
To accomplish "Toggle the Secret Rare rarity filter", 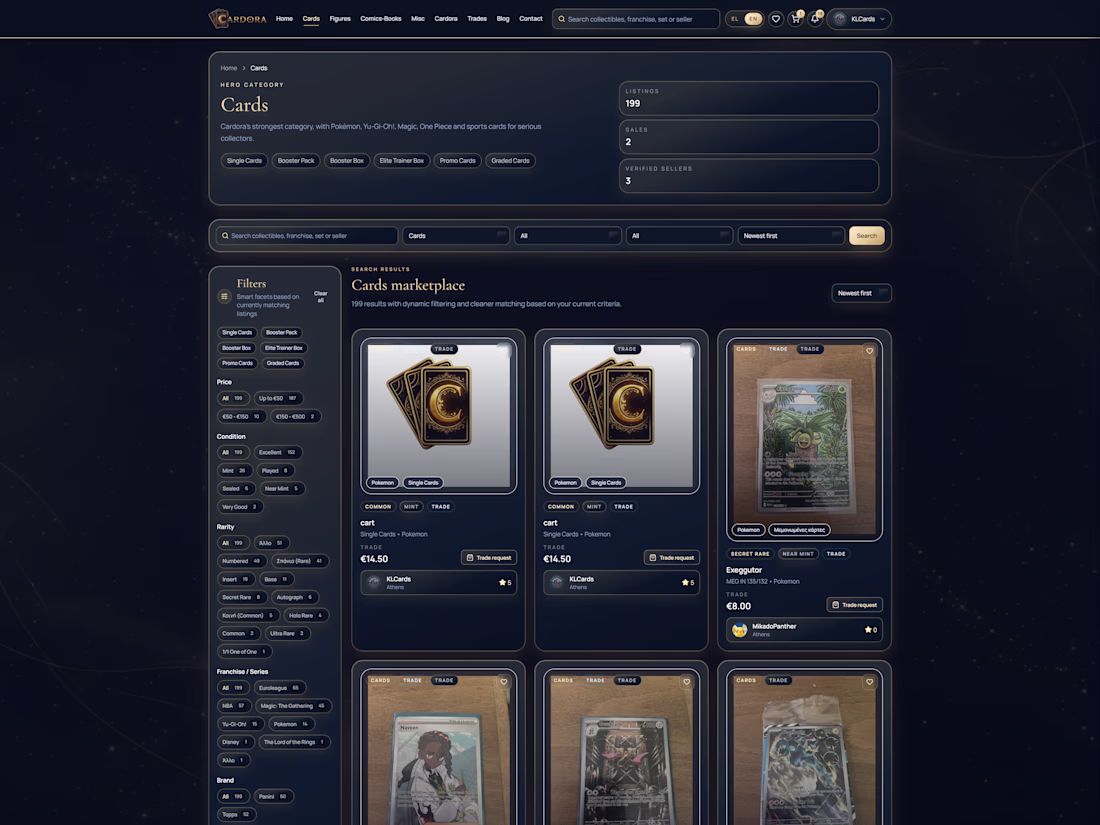I will (242, 598).
